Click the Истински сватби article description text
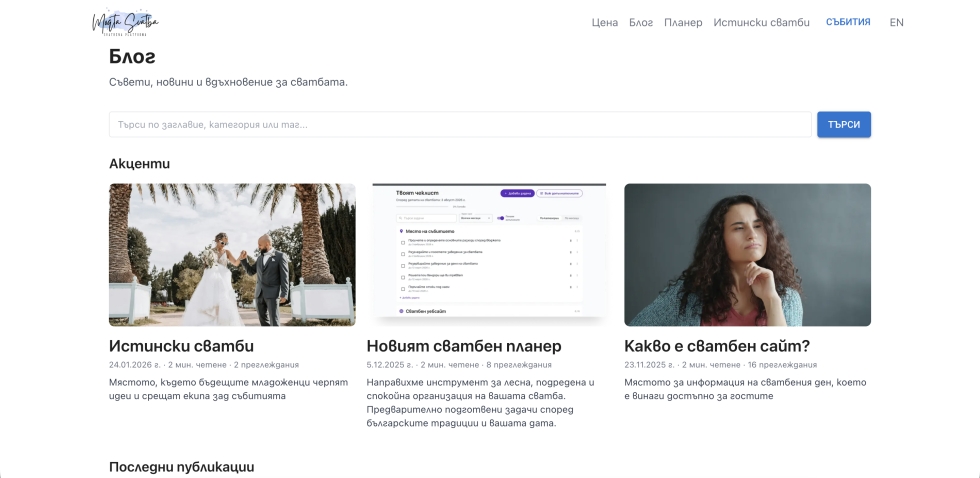This screenshot has width=980, height=478. (x=228, y=389)
